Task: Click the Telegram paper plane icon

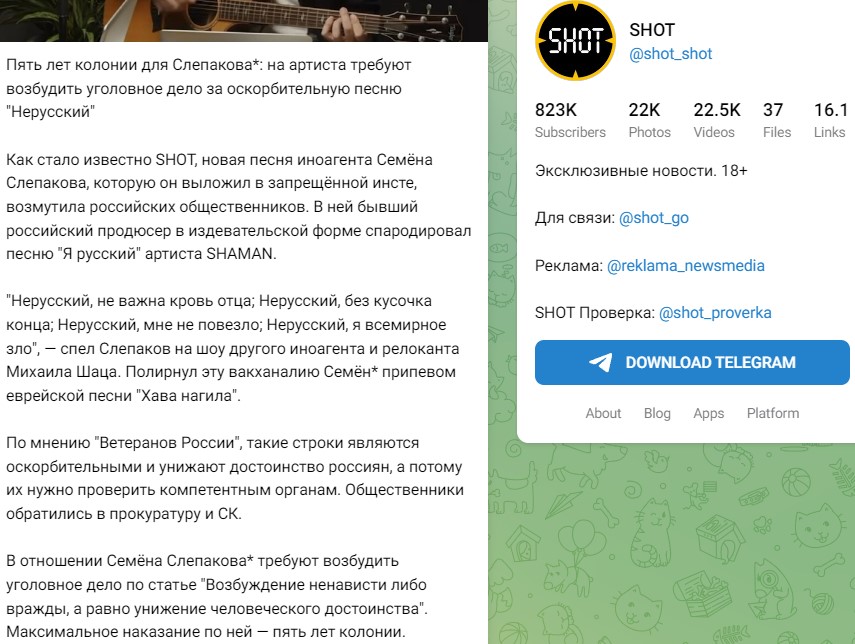Action: click(600, 363)
